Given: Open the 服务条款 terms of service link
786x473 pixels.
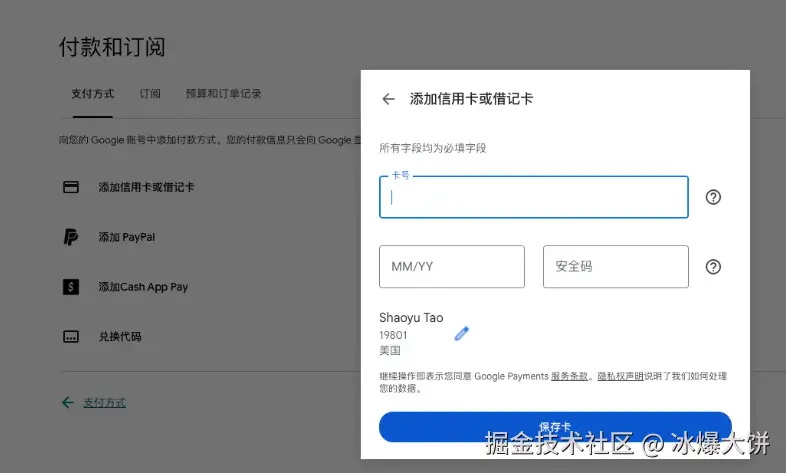Looking at the screenshot, I should click(x=569, y=376).
